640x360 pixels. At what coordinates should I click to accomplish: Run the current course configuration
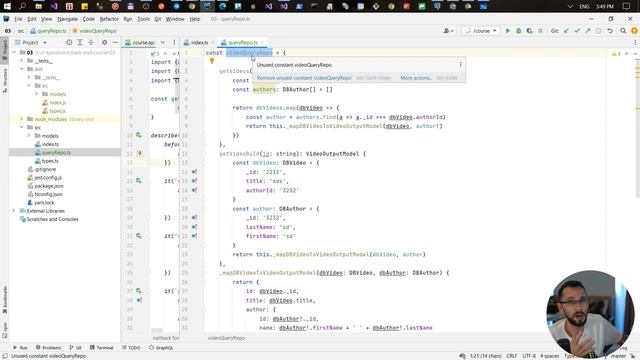tap(508, 31)
